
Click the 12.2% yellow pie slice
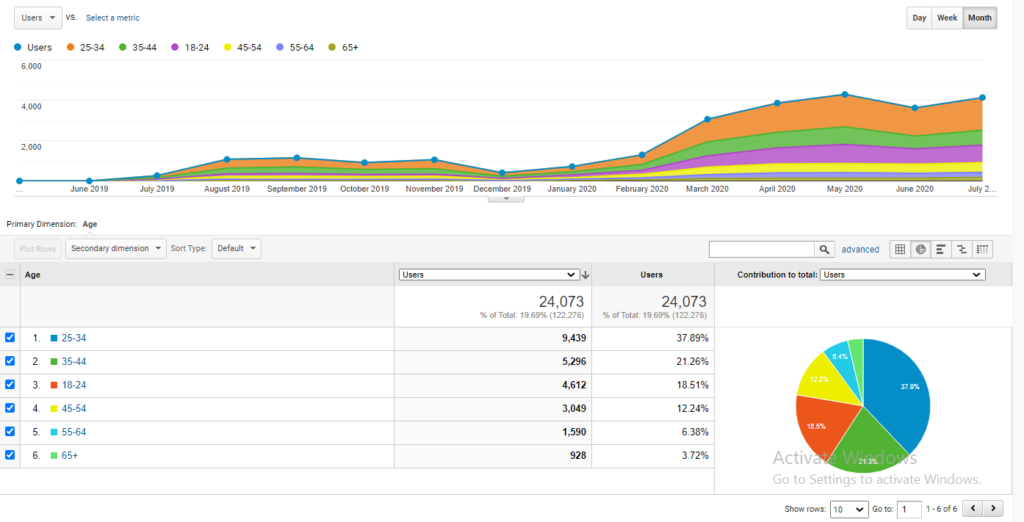tap(823, 380)
